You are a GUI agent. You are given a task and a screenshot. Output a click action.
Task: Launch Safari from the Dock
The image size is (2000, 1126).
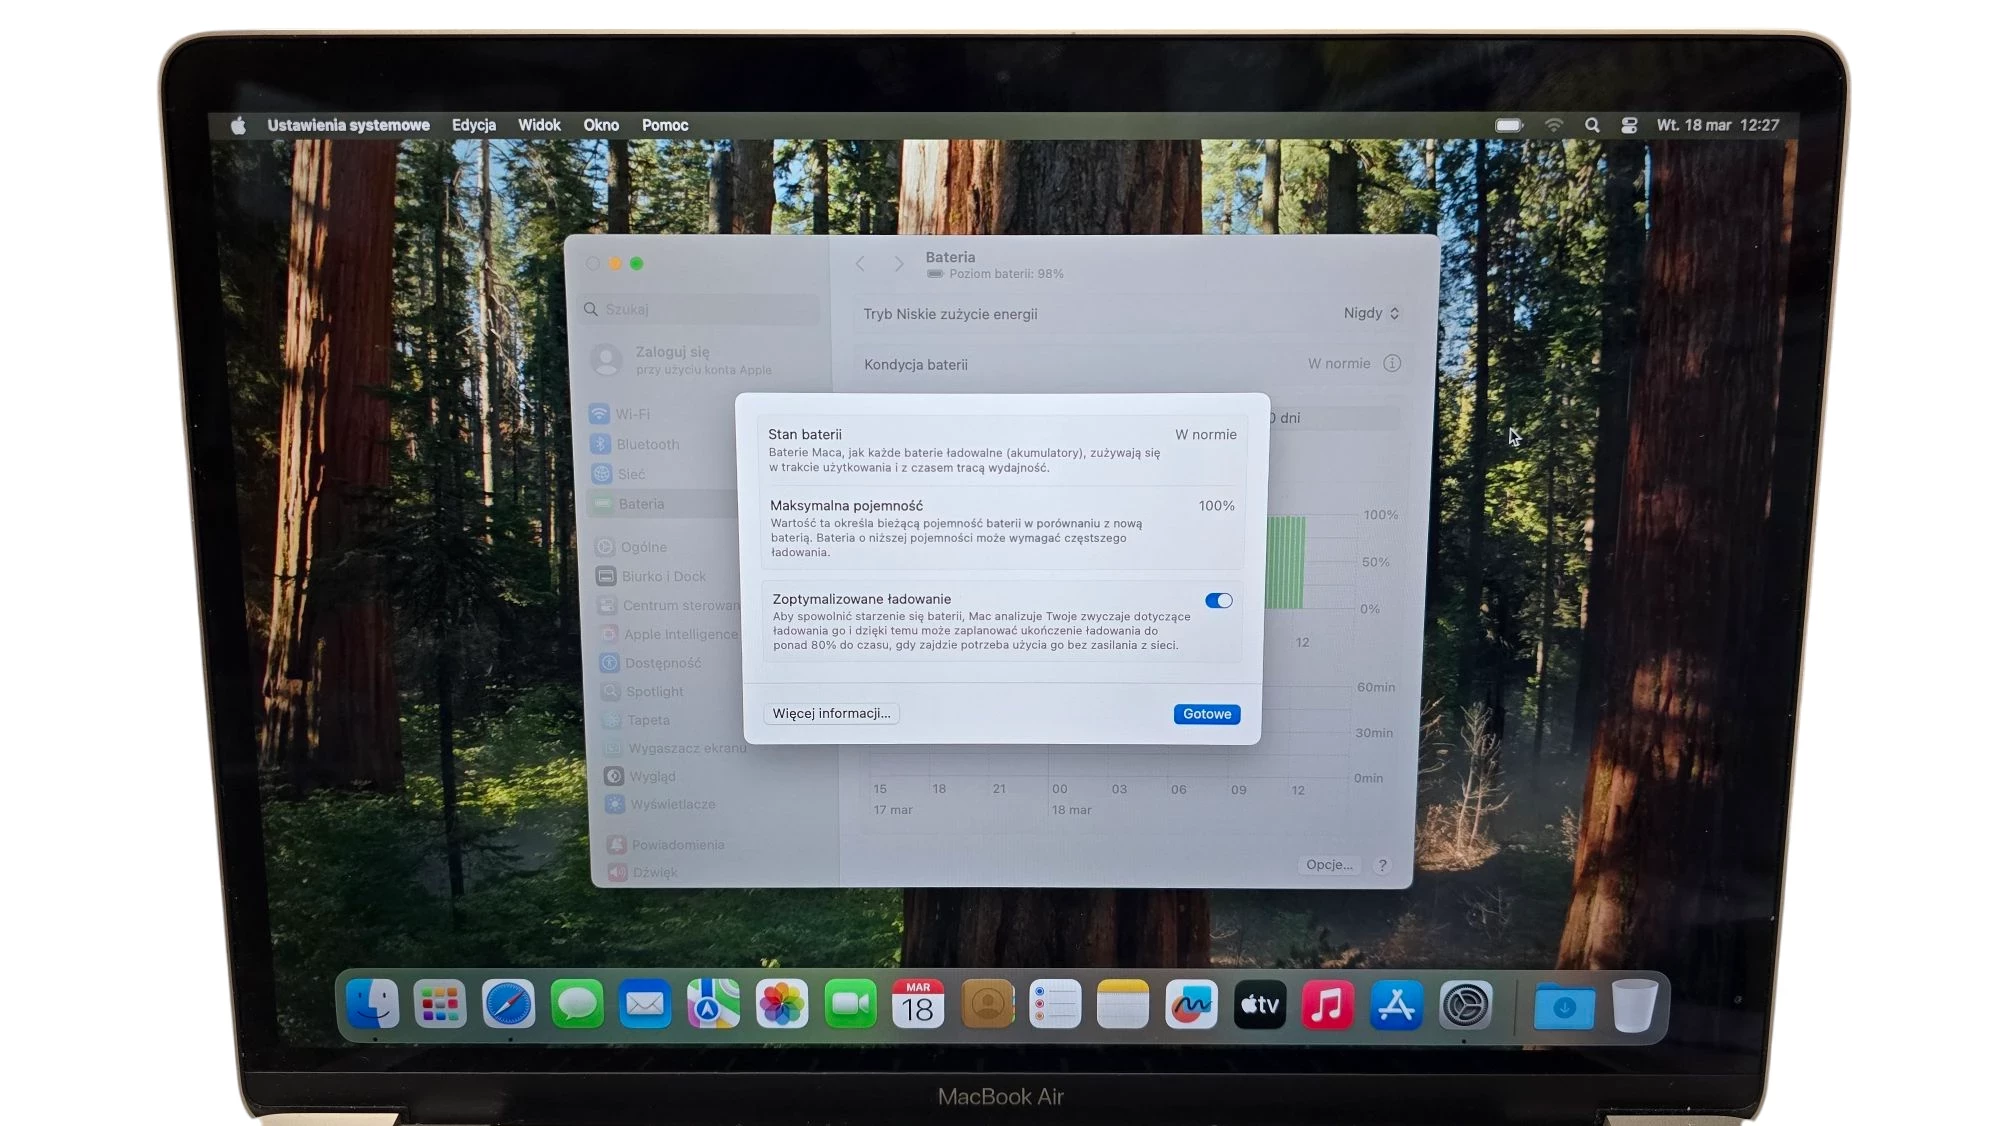[508, 1004]
